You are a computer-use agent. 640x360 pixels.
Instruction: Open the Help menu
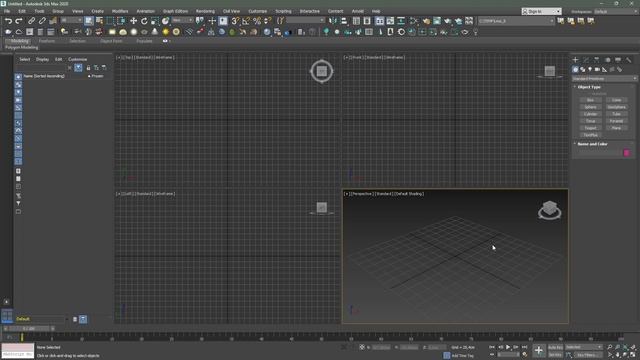pyautogui.click(x=376, y=11)
